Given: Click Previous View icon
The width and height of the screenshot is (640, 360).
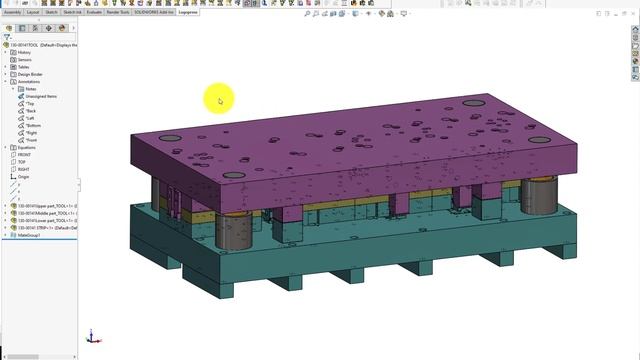Looking at the screenshot, I should click(x=324, y=13).
